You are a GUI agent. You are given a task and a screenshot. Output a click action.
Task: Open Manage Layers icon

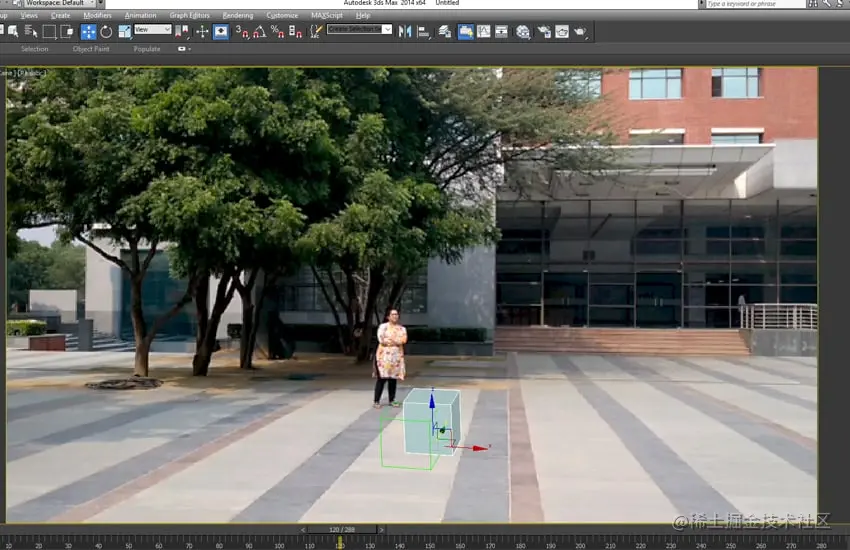click(x=445, y=31)
